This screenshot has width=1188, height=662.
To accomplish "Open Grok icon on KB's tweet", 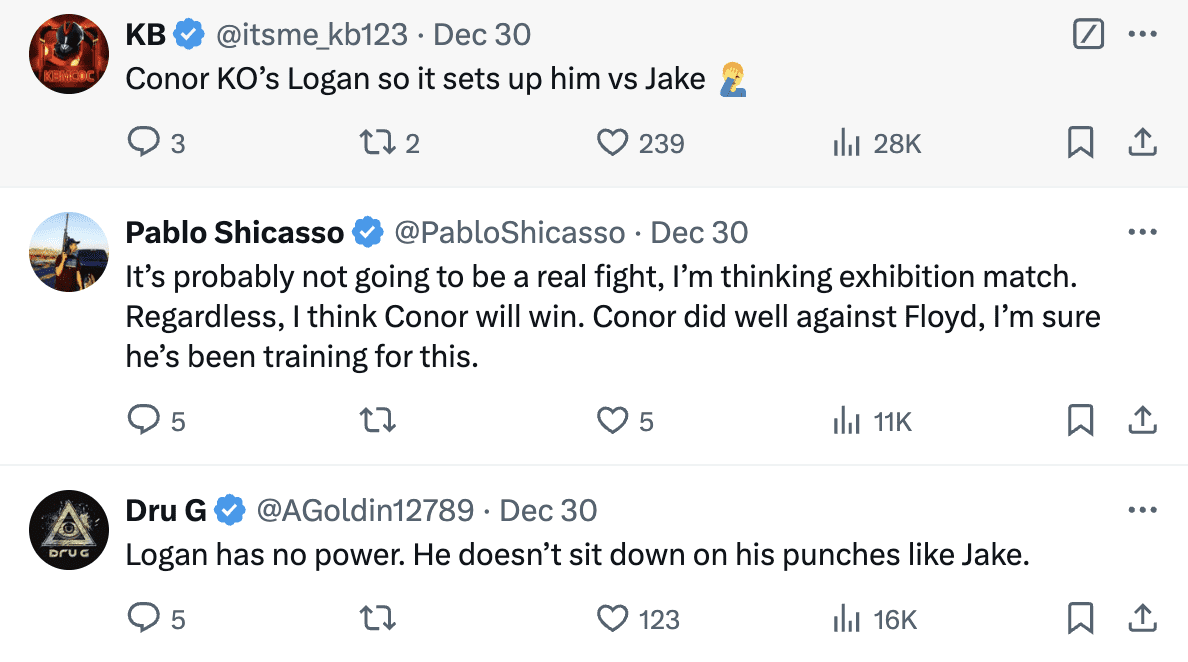I will coord(1087,35).
